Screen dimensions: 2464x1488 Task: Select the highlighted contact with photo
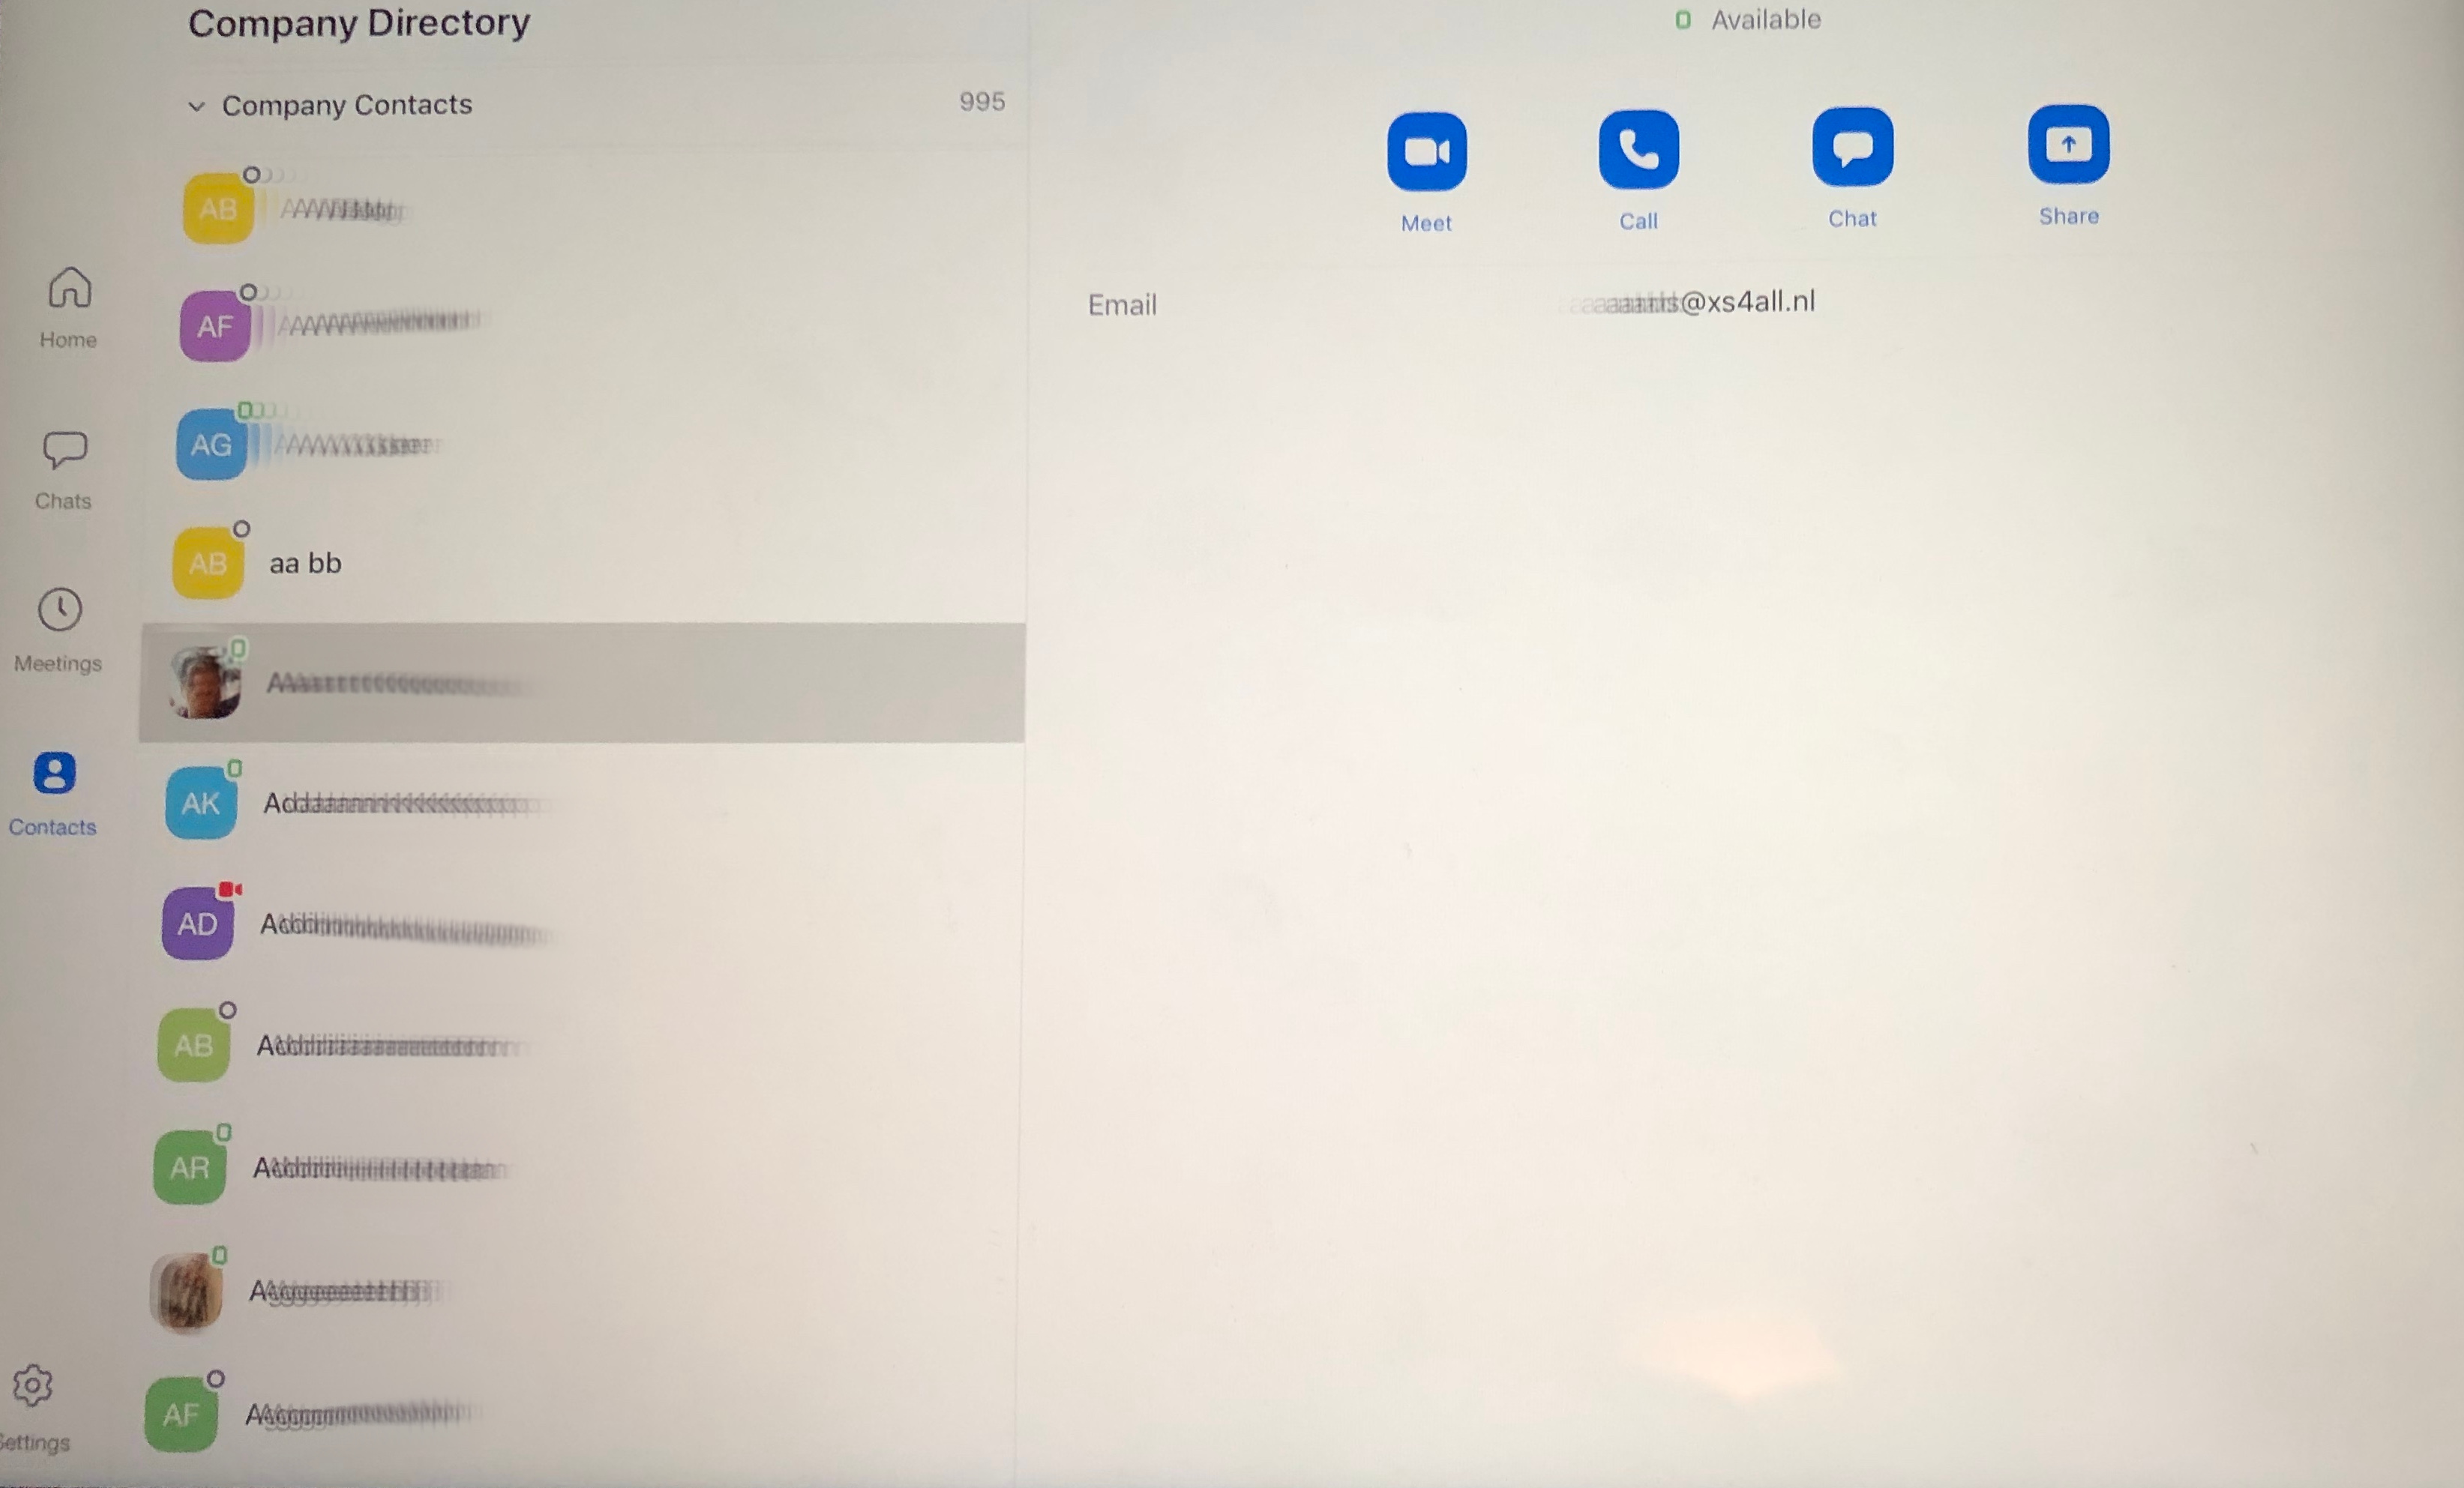(x=581, y=682)
